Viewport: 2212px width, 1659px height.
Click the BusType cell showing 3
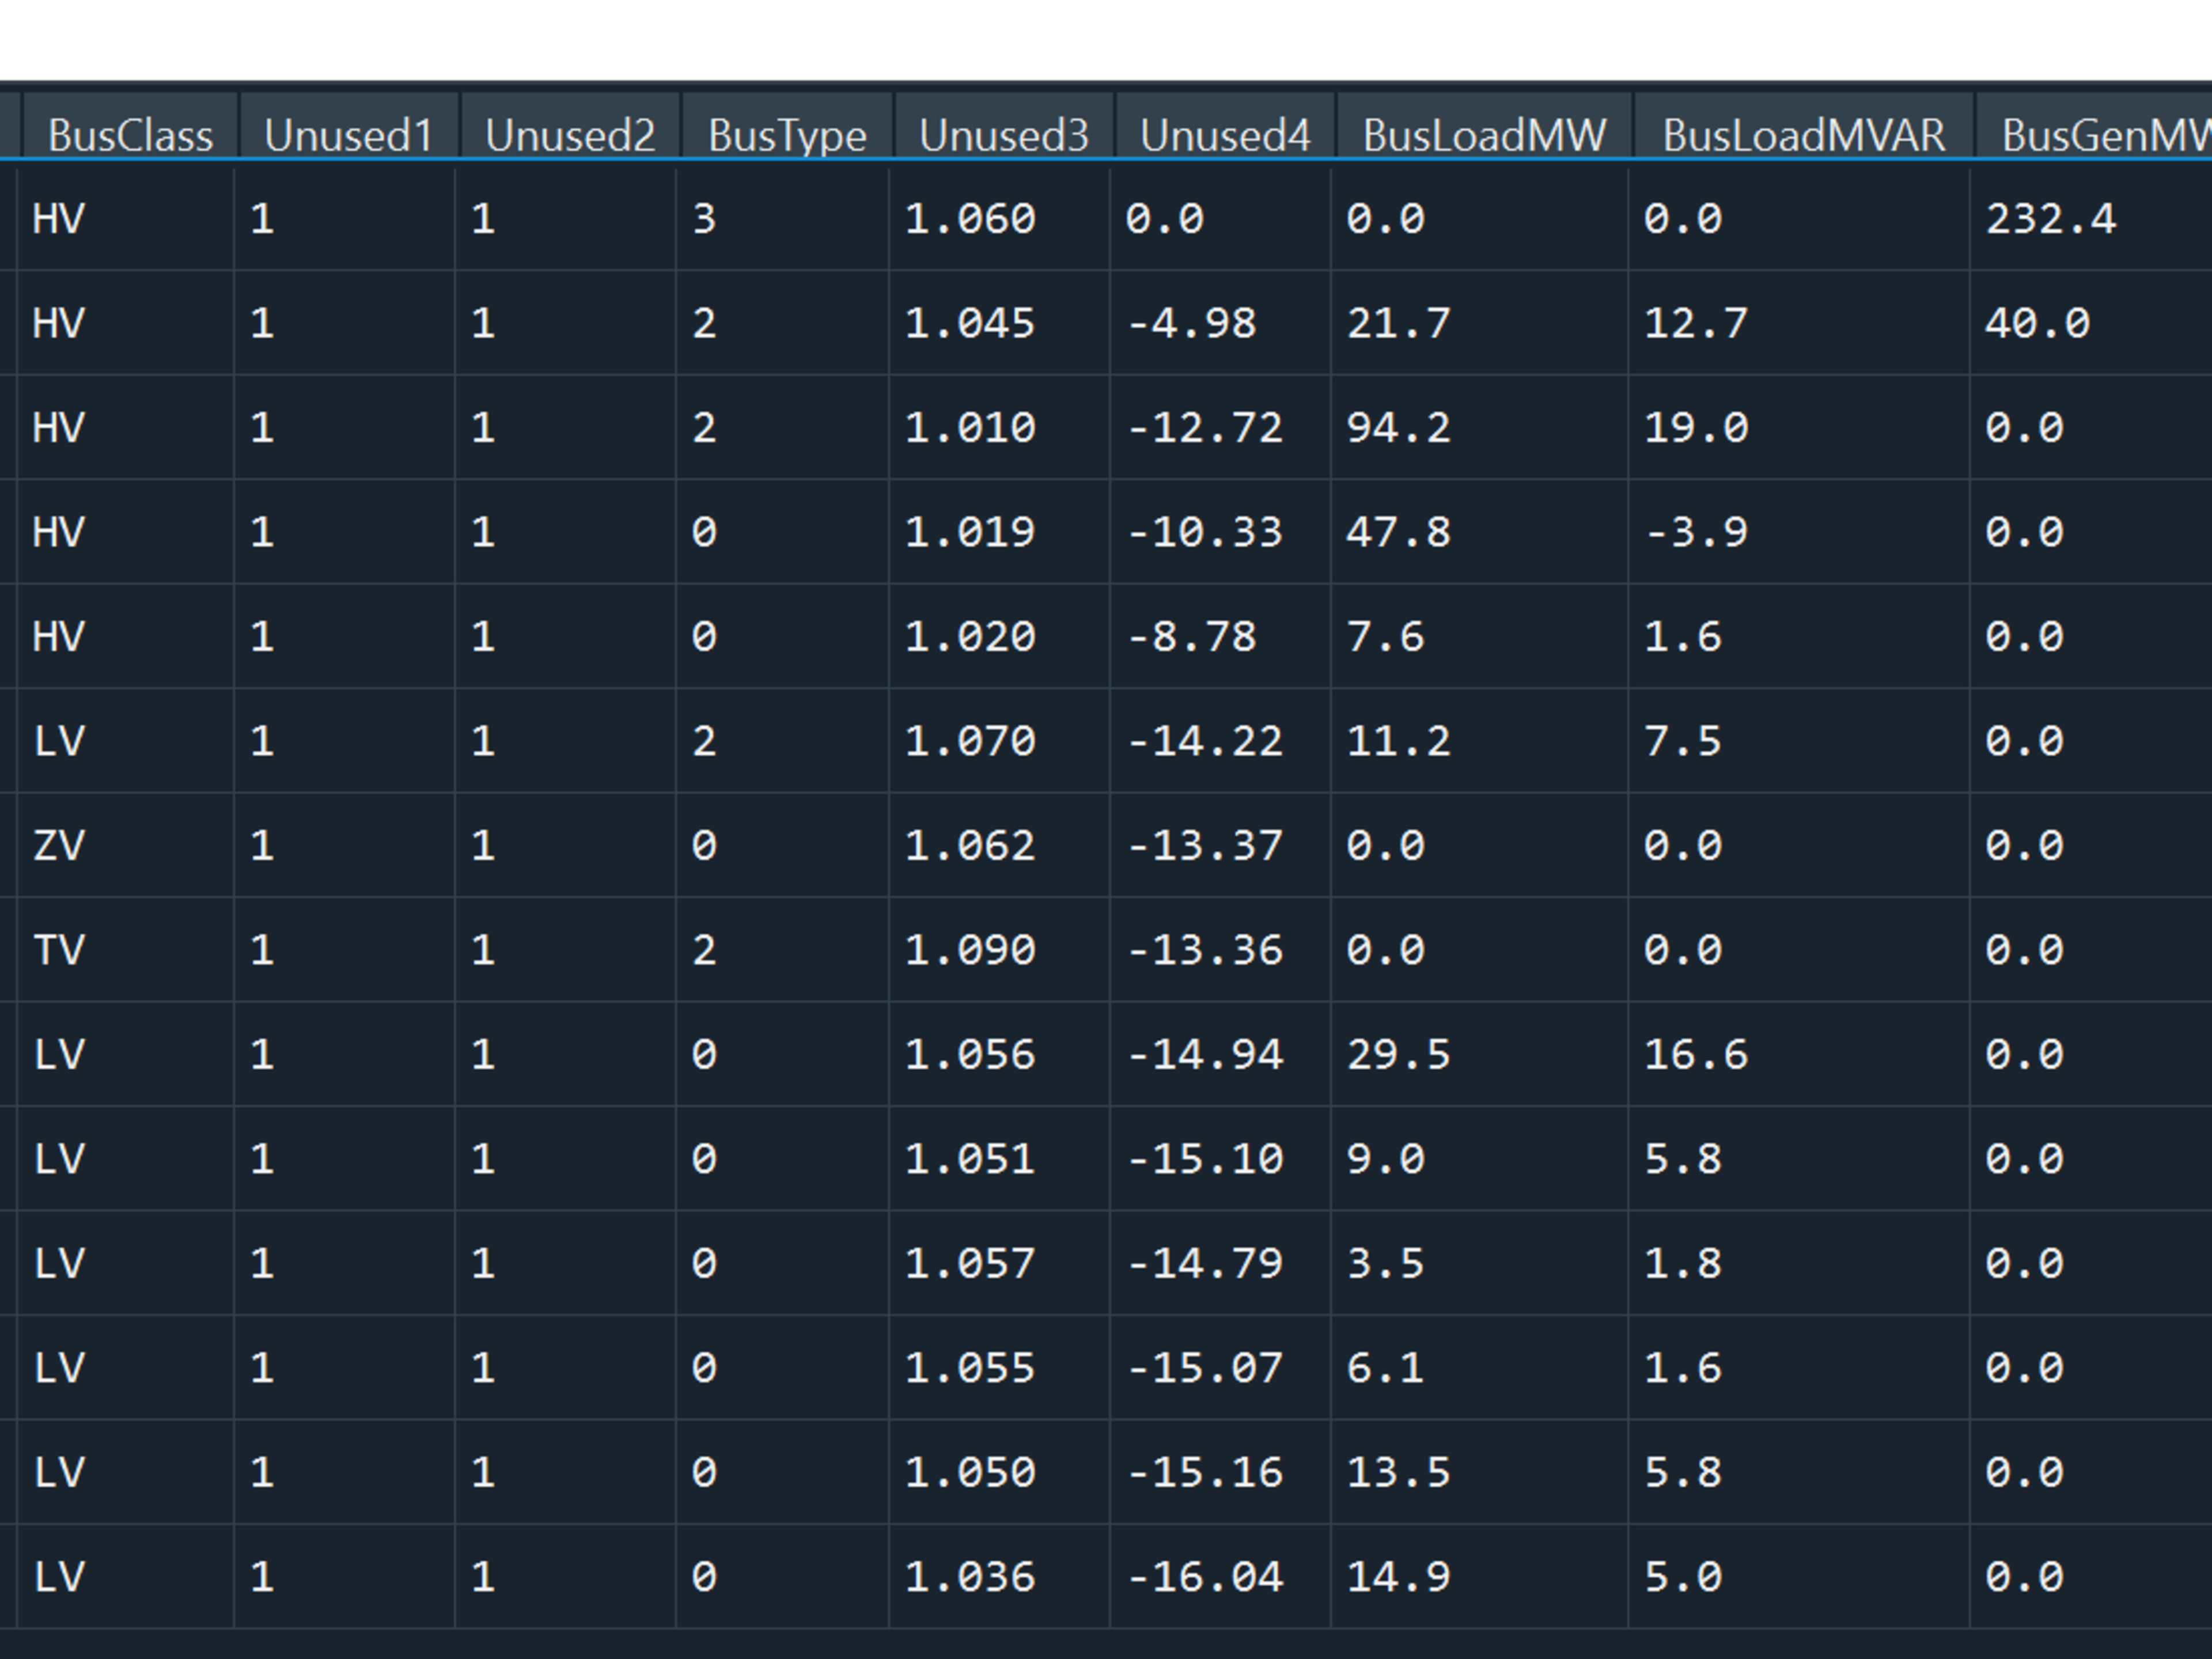(704, 219)
